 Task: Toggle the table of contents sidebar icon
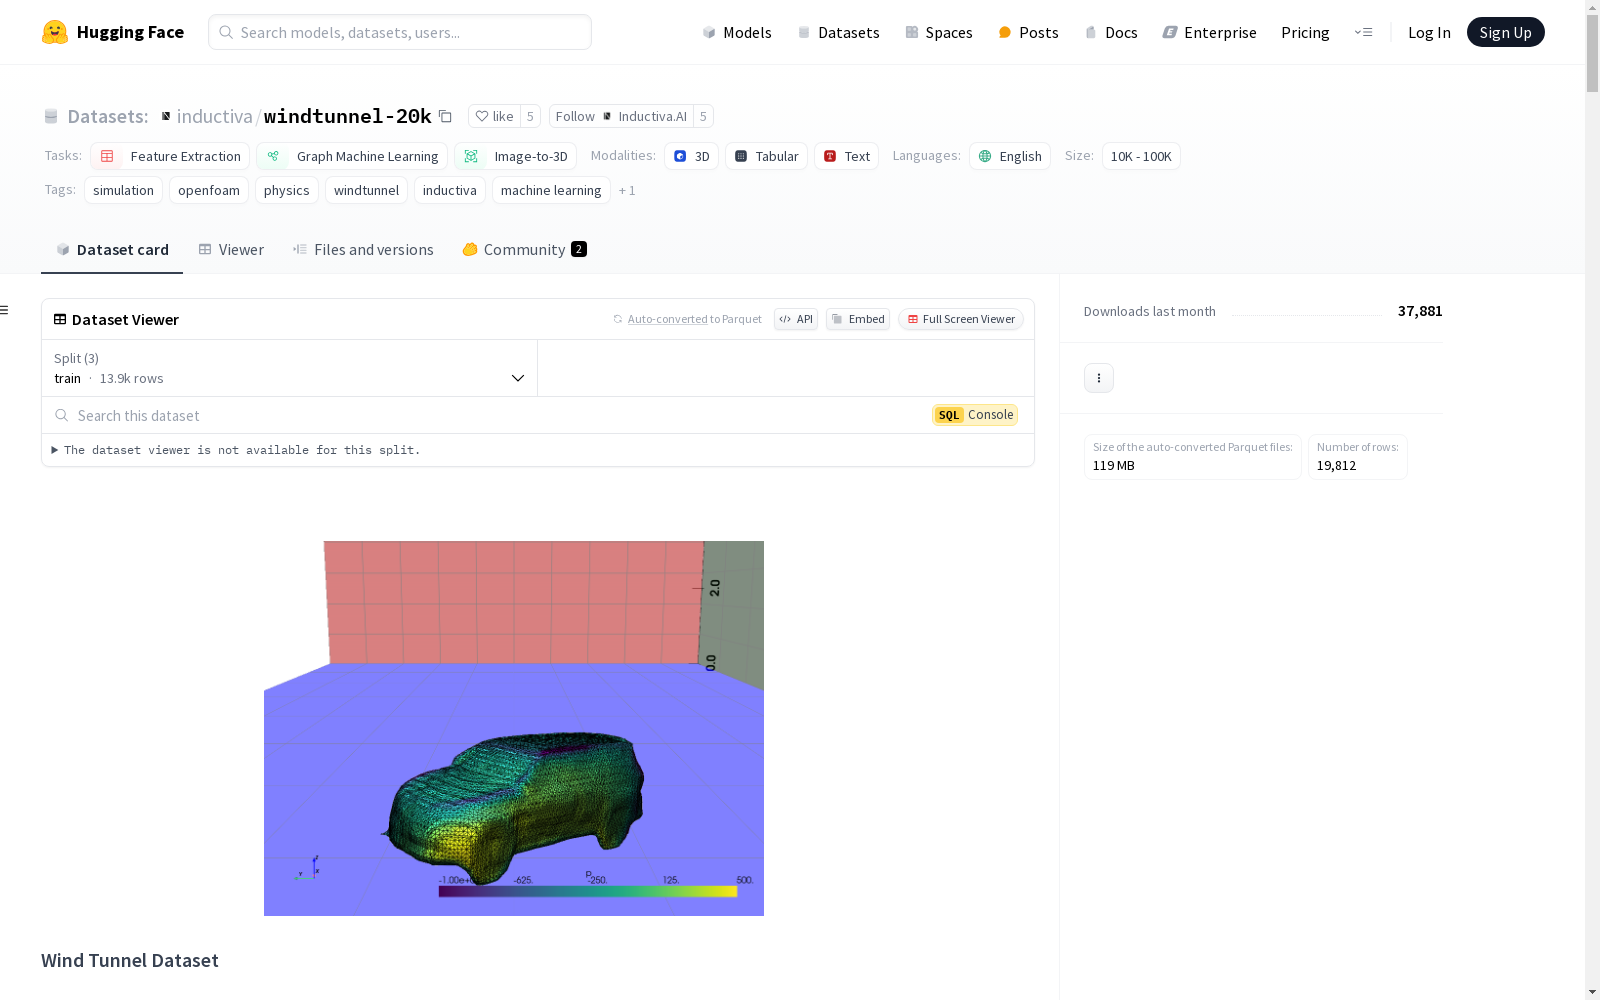[5, 310]
